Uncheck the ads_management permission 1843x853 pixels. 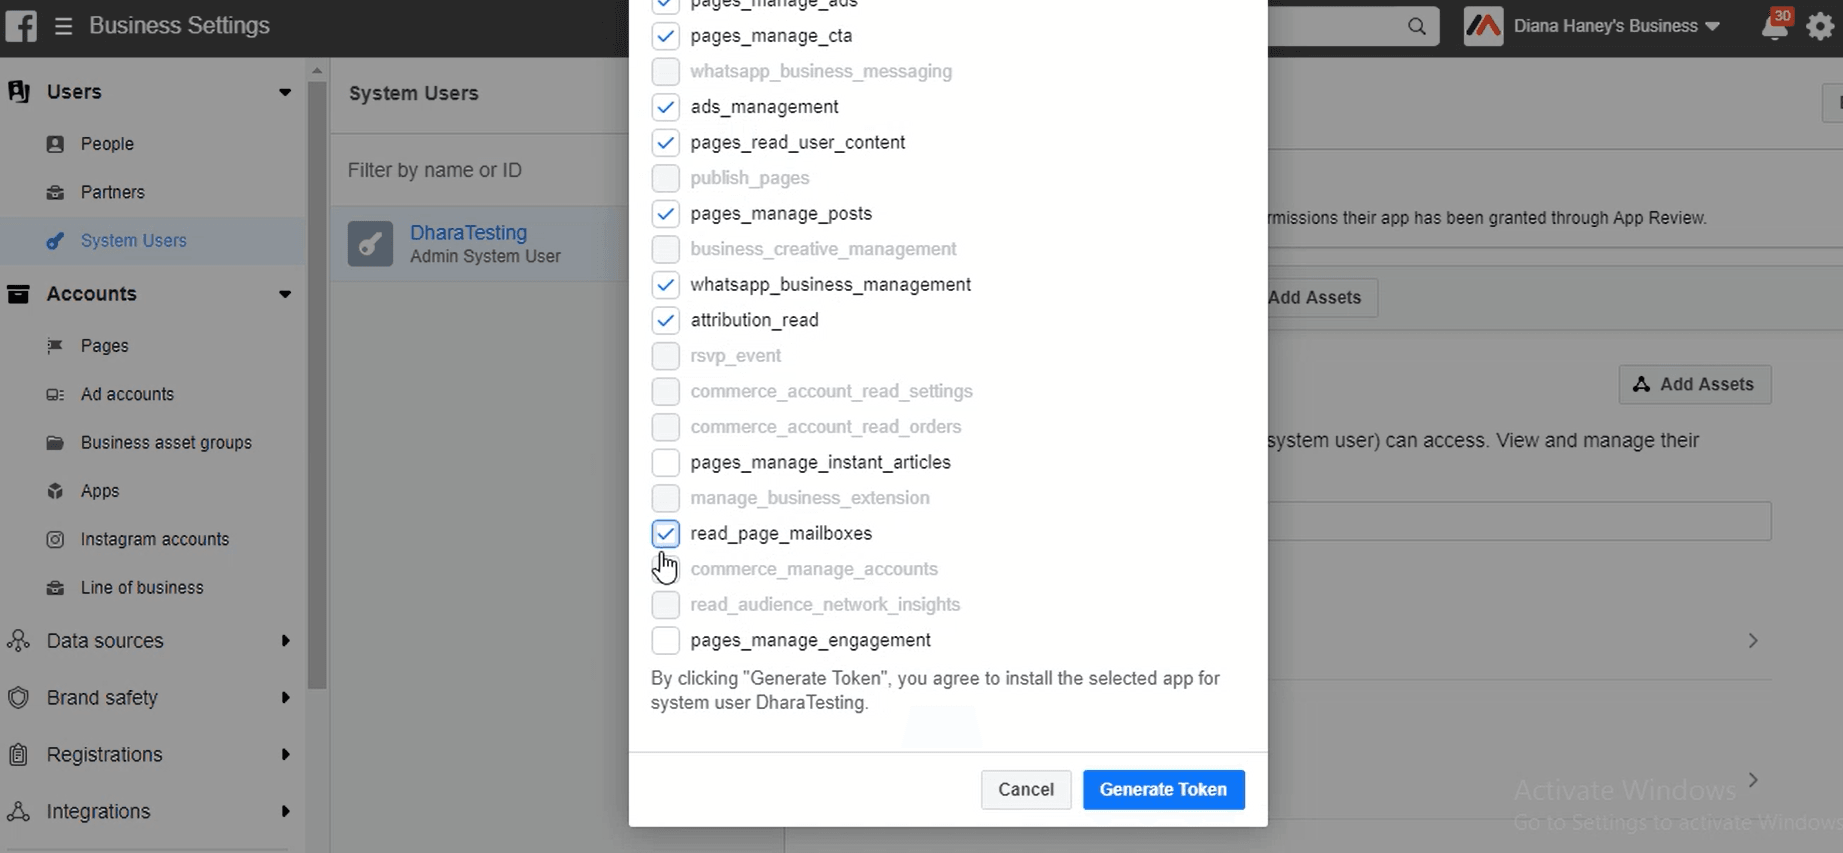[665, 107]
